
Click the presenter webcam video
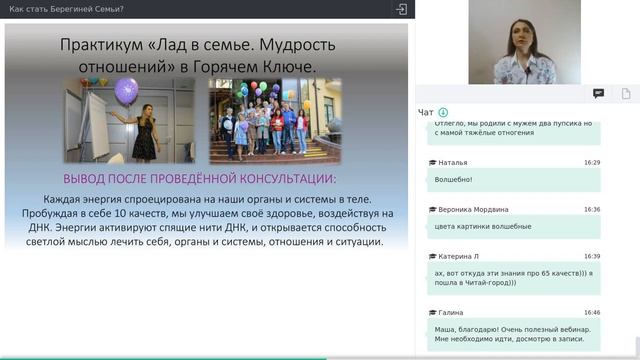pyautogui.click(x=524, y=42)
